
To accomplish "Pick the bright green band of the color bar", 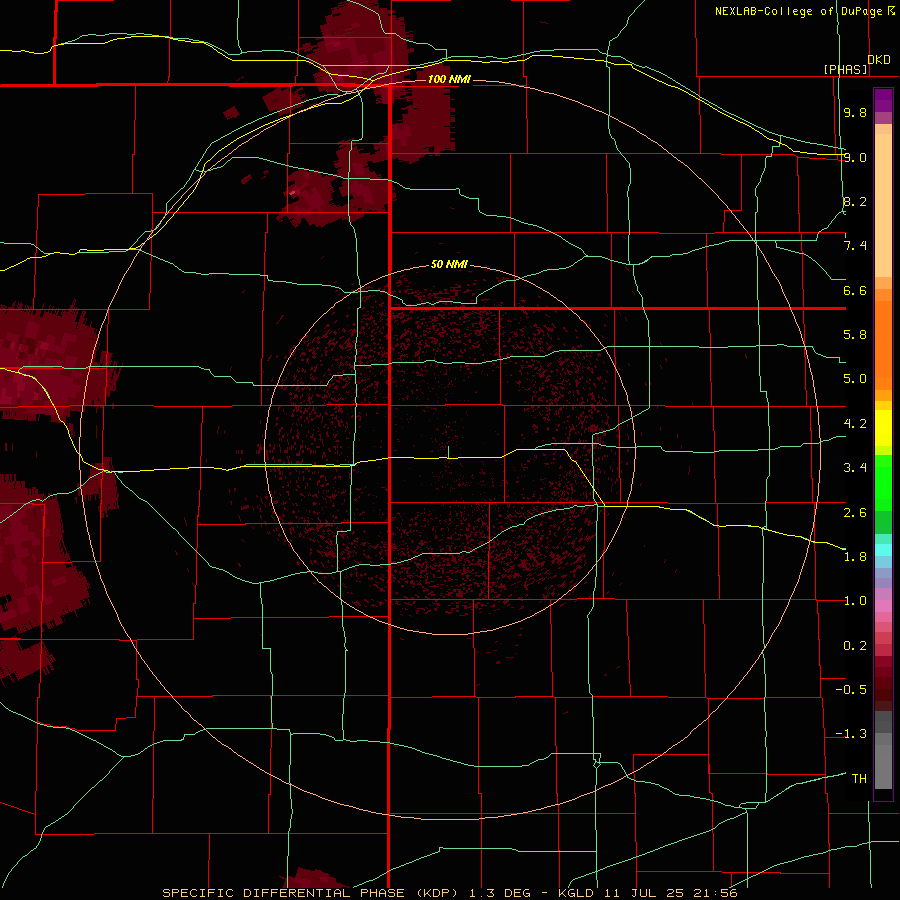I will (883, 482).
